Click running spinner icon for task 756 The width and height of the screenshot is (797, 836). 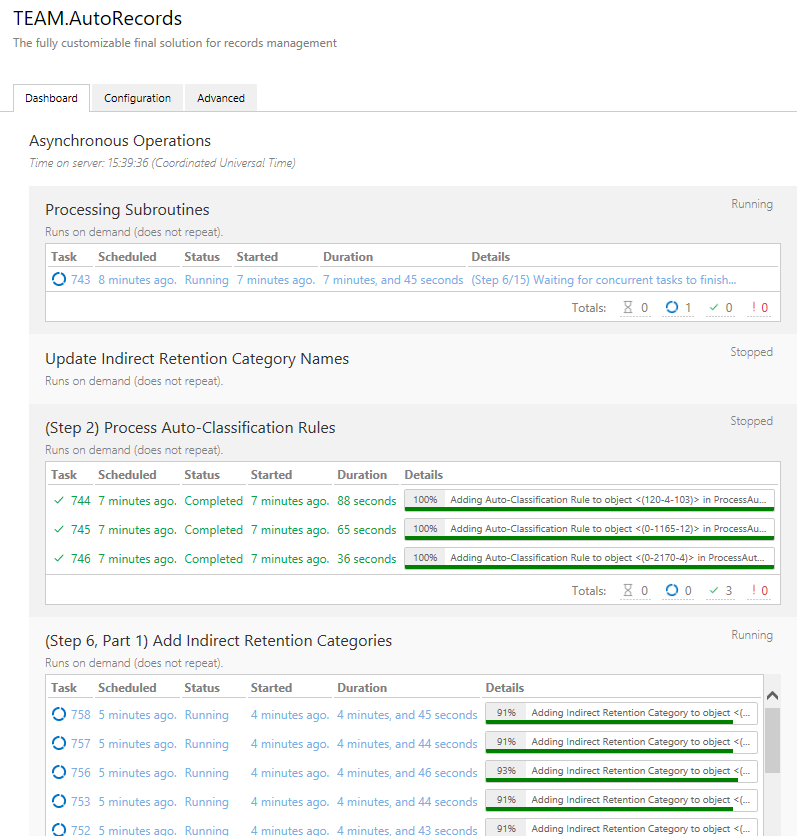tap(59, 772)
